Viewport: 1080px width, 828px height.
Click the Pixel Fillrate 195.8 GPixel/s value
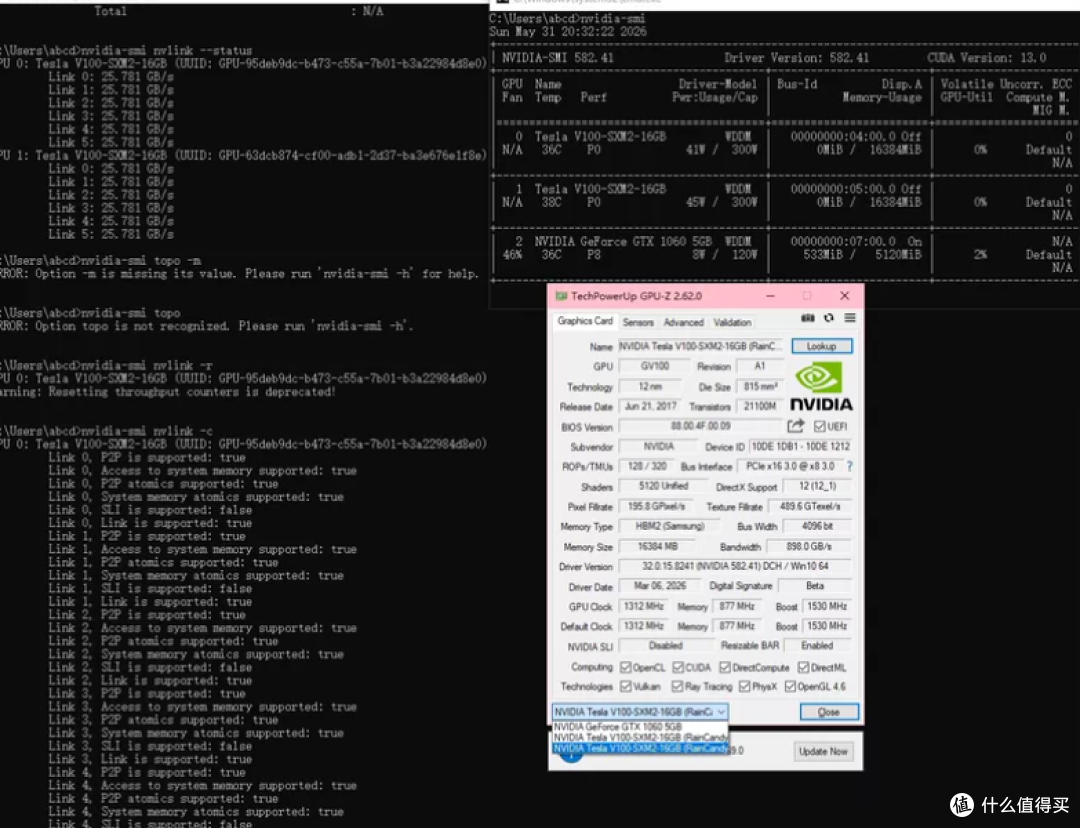[x=656, y=506]
